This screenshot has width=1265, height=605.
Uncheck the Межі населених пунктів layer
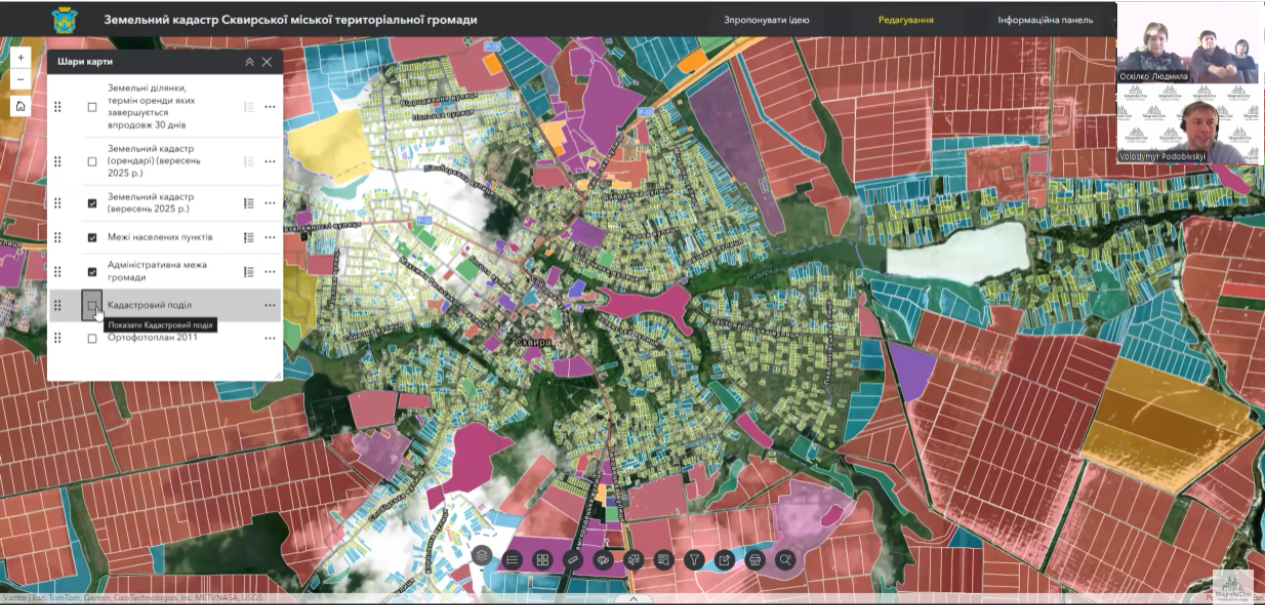(92, 237)
